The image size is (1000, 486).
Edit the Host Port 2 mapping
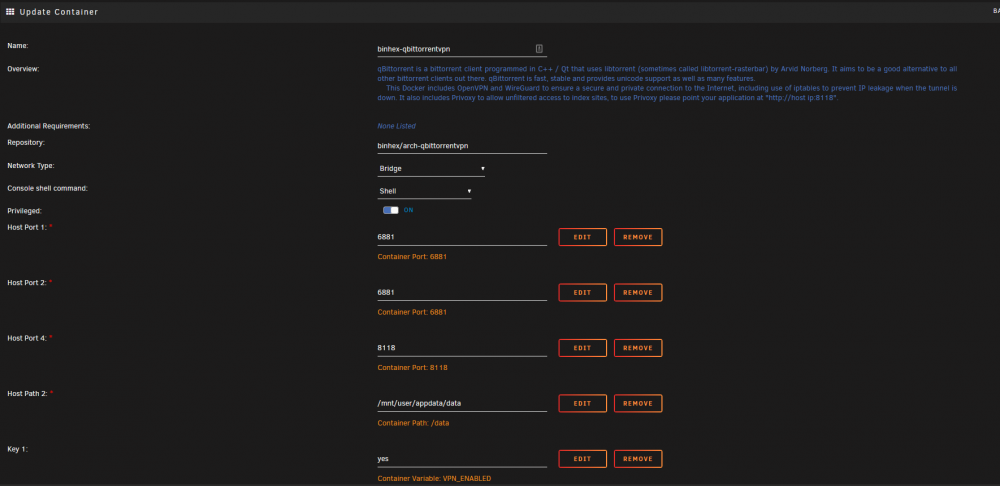[x=582, y=293]
